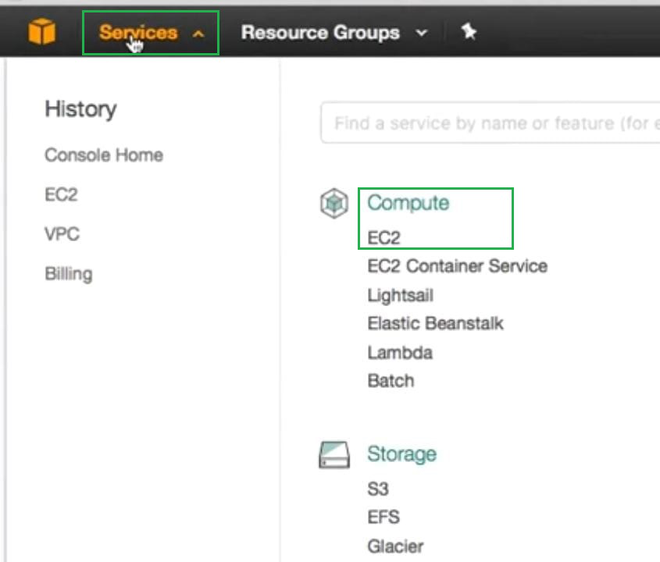Click the Storage category drive icon
The height and width of the screenshot is (562, 660).
[333, 456]
